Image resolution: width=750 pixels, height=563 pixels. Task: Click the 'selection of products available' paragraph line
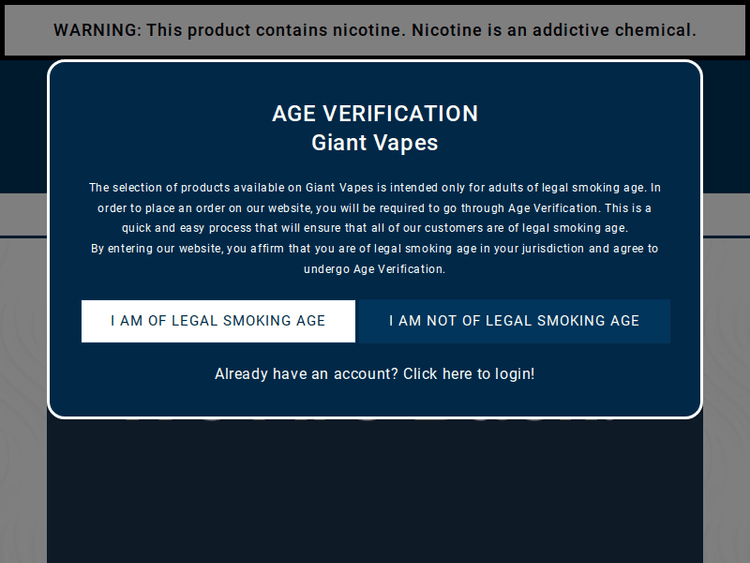click(x=375, y=188)
